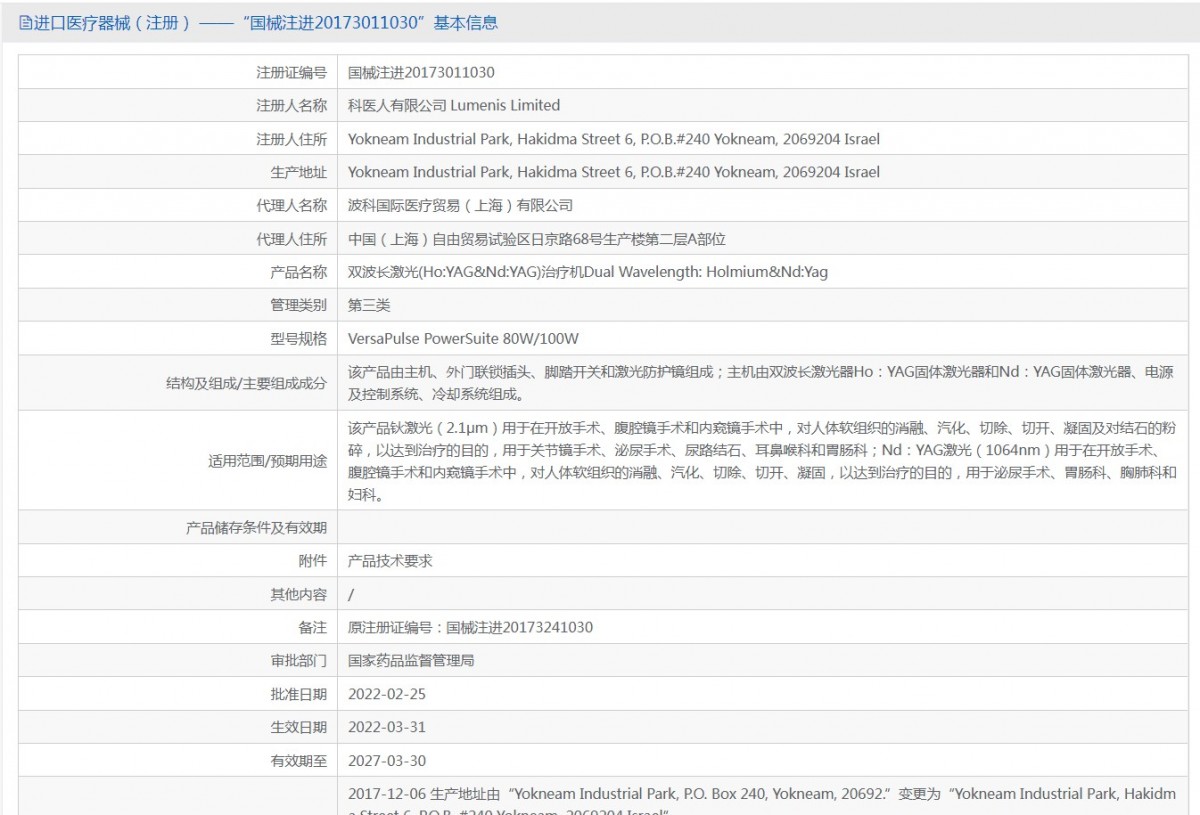Open the 产品技术要求 attachment

[390, 561]
